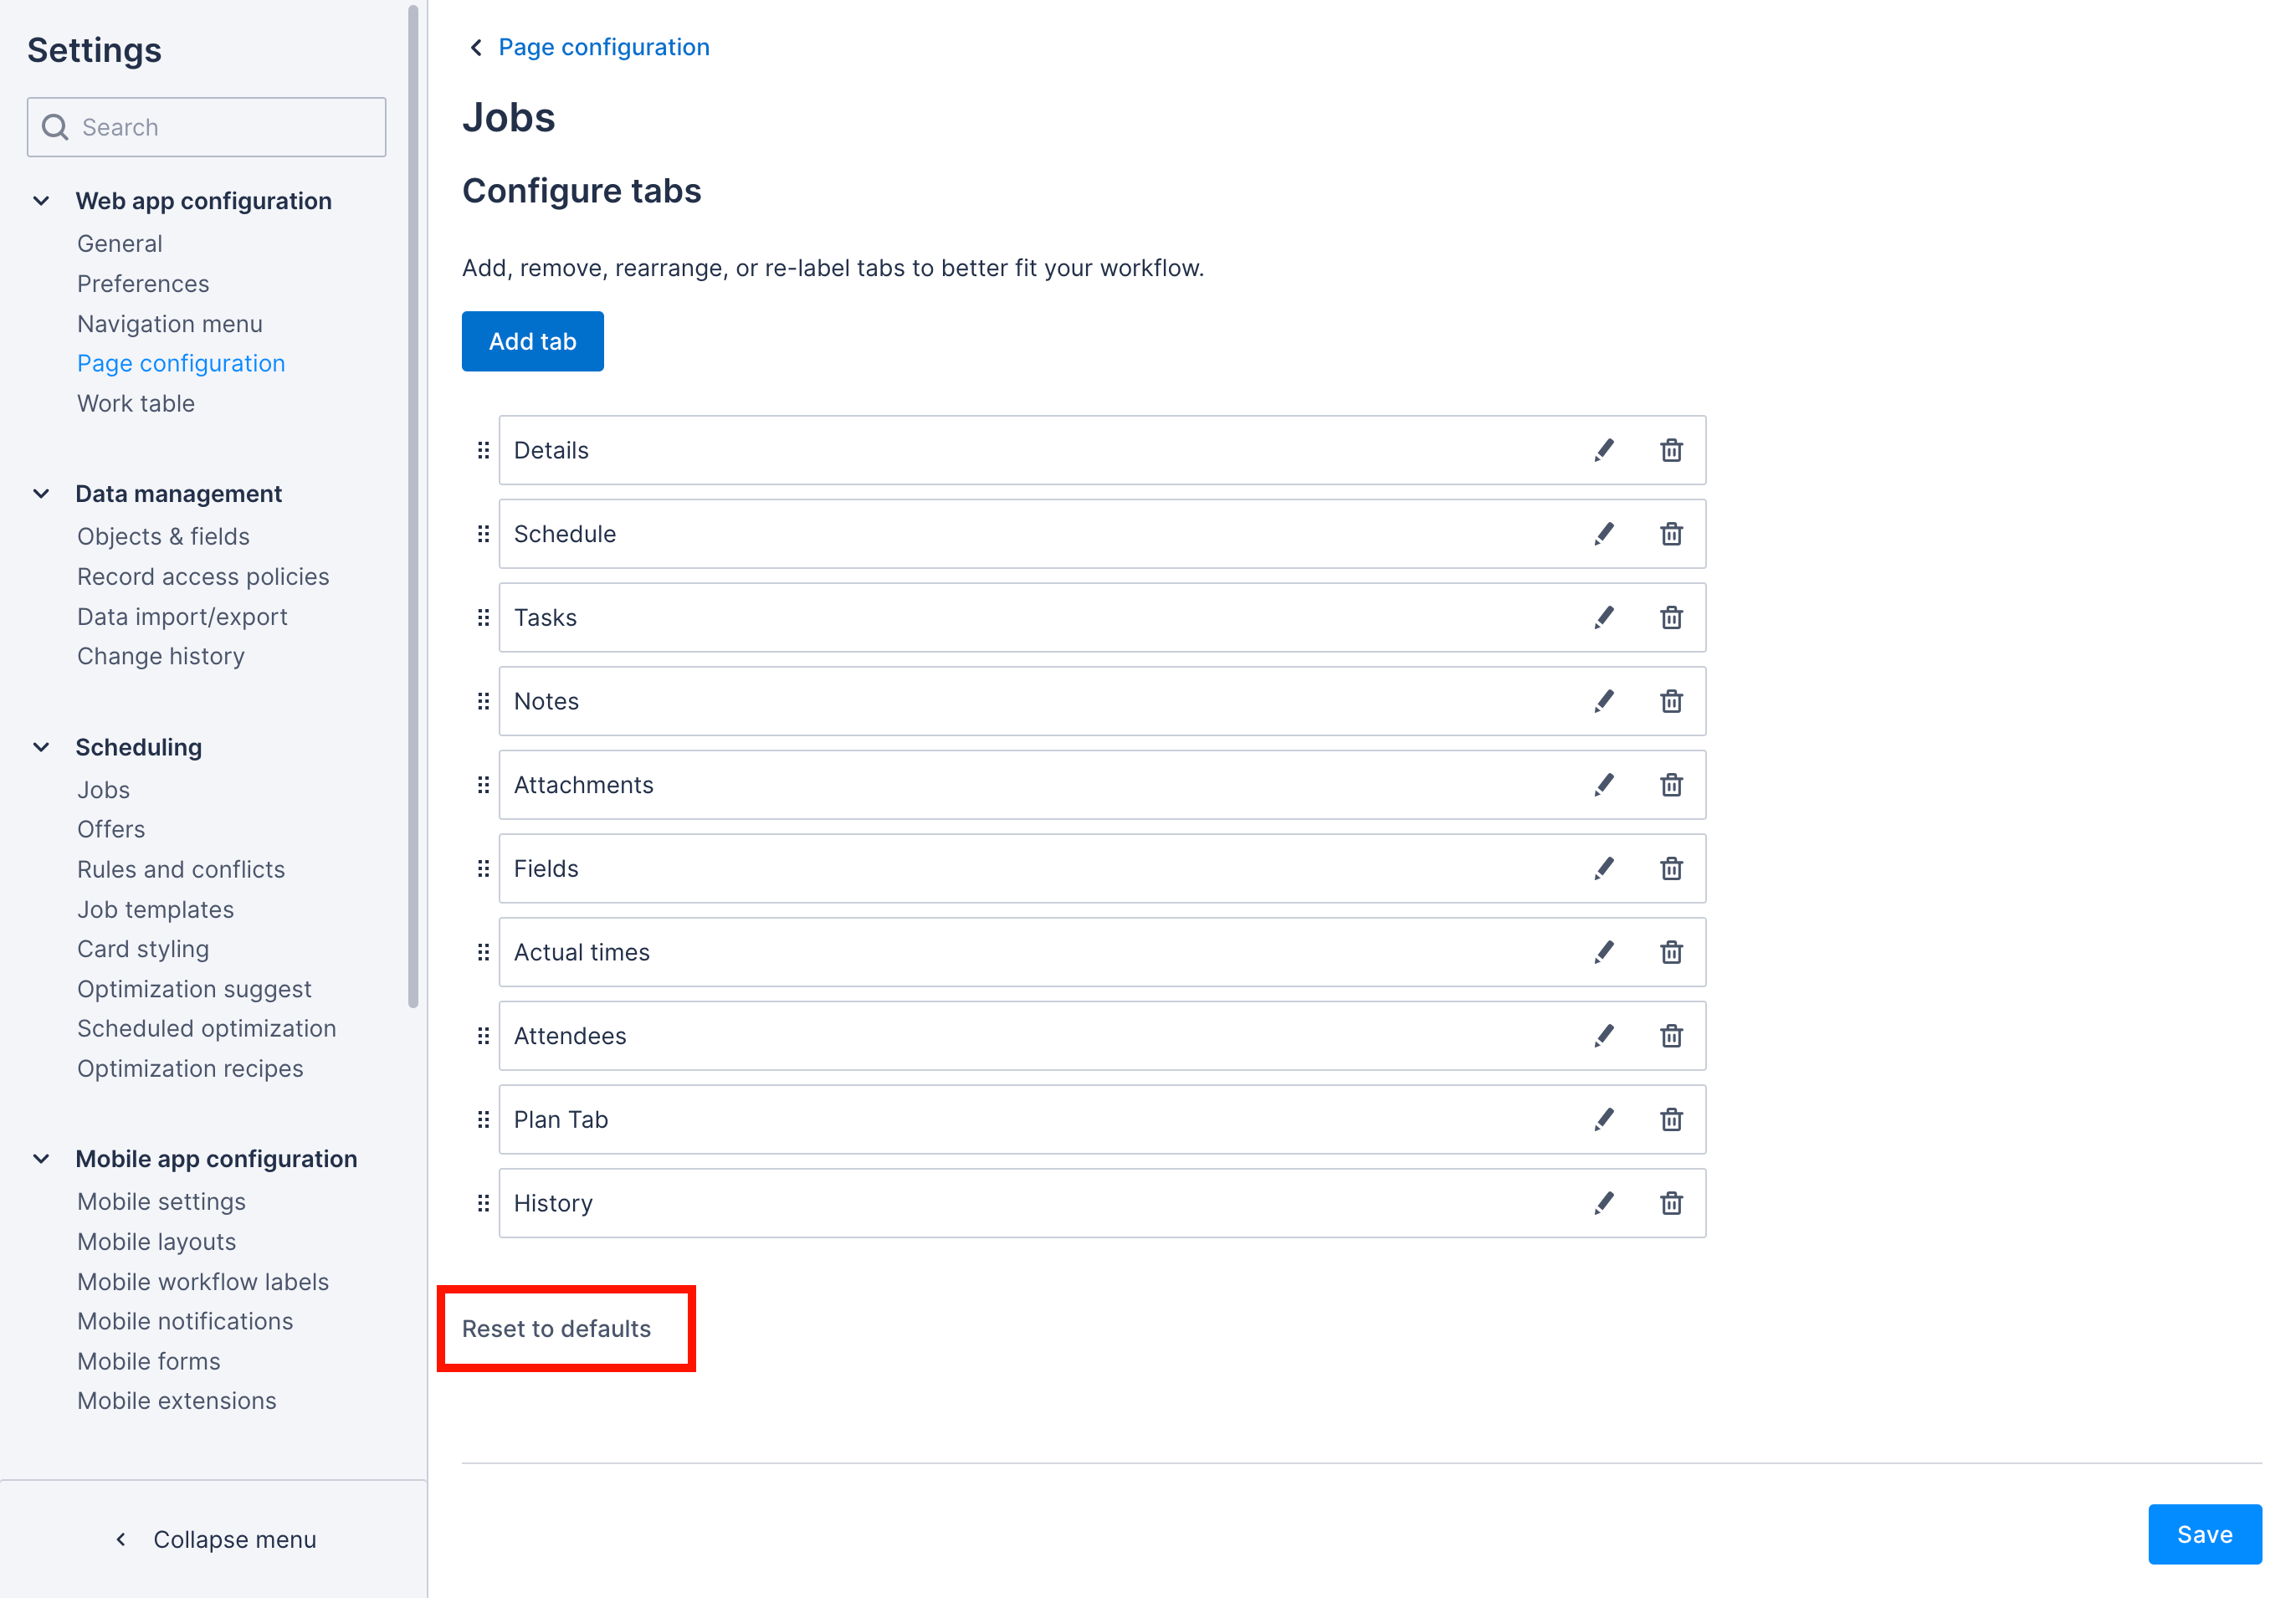Collapse the Mobile app configuration section
The image size is (2296, 1598).
pos(41,1158)
